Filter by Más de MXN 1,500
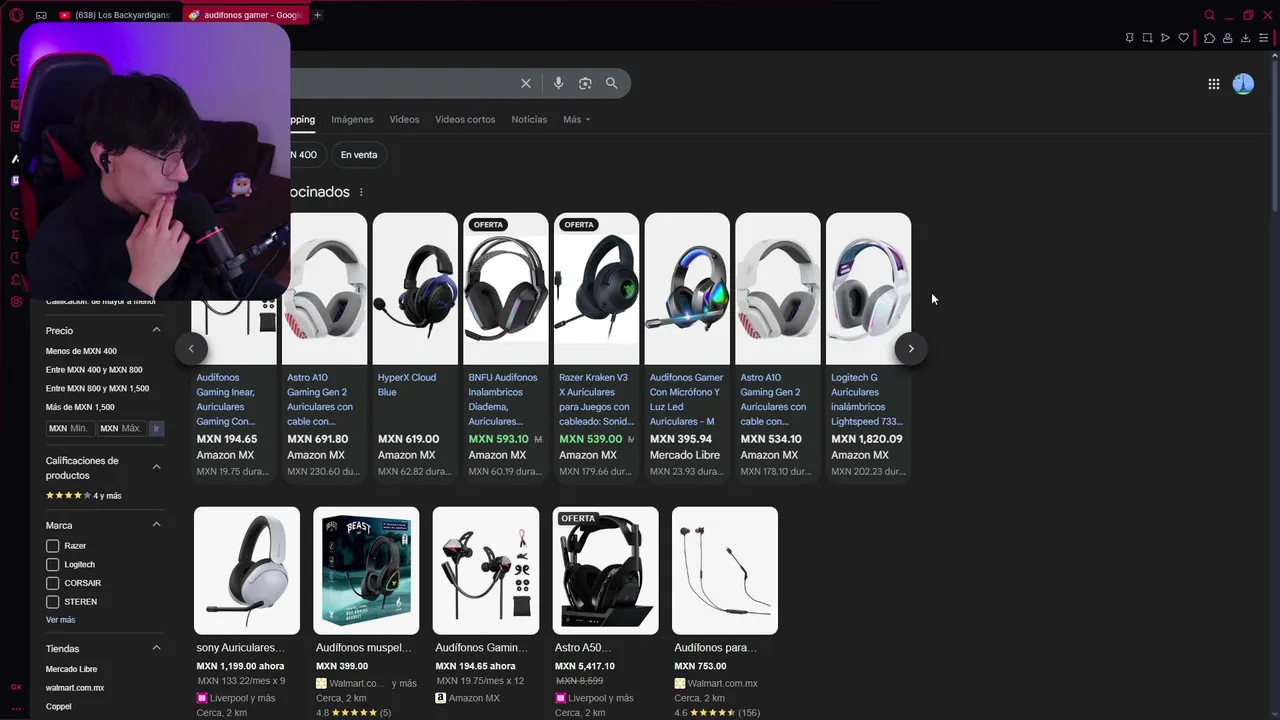 tap(80, 407)
